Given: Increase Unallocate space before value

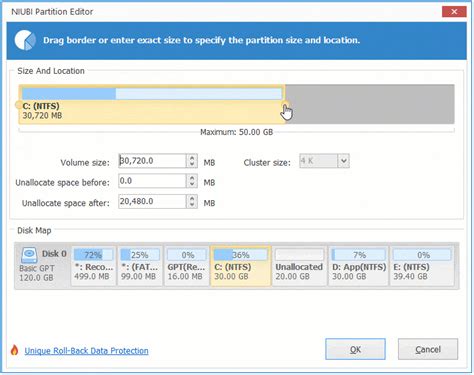Looking at the screenshot, I should tap(192, 178).
